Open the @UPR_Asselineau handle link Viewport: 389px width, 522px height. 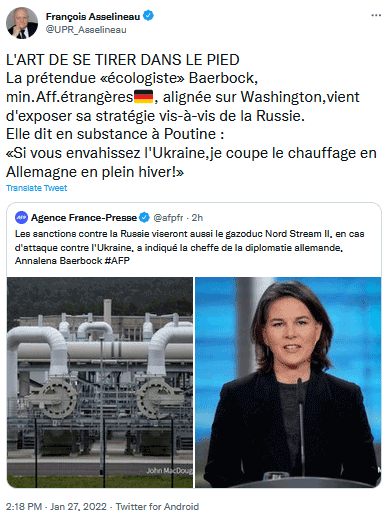coord(86,30)
